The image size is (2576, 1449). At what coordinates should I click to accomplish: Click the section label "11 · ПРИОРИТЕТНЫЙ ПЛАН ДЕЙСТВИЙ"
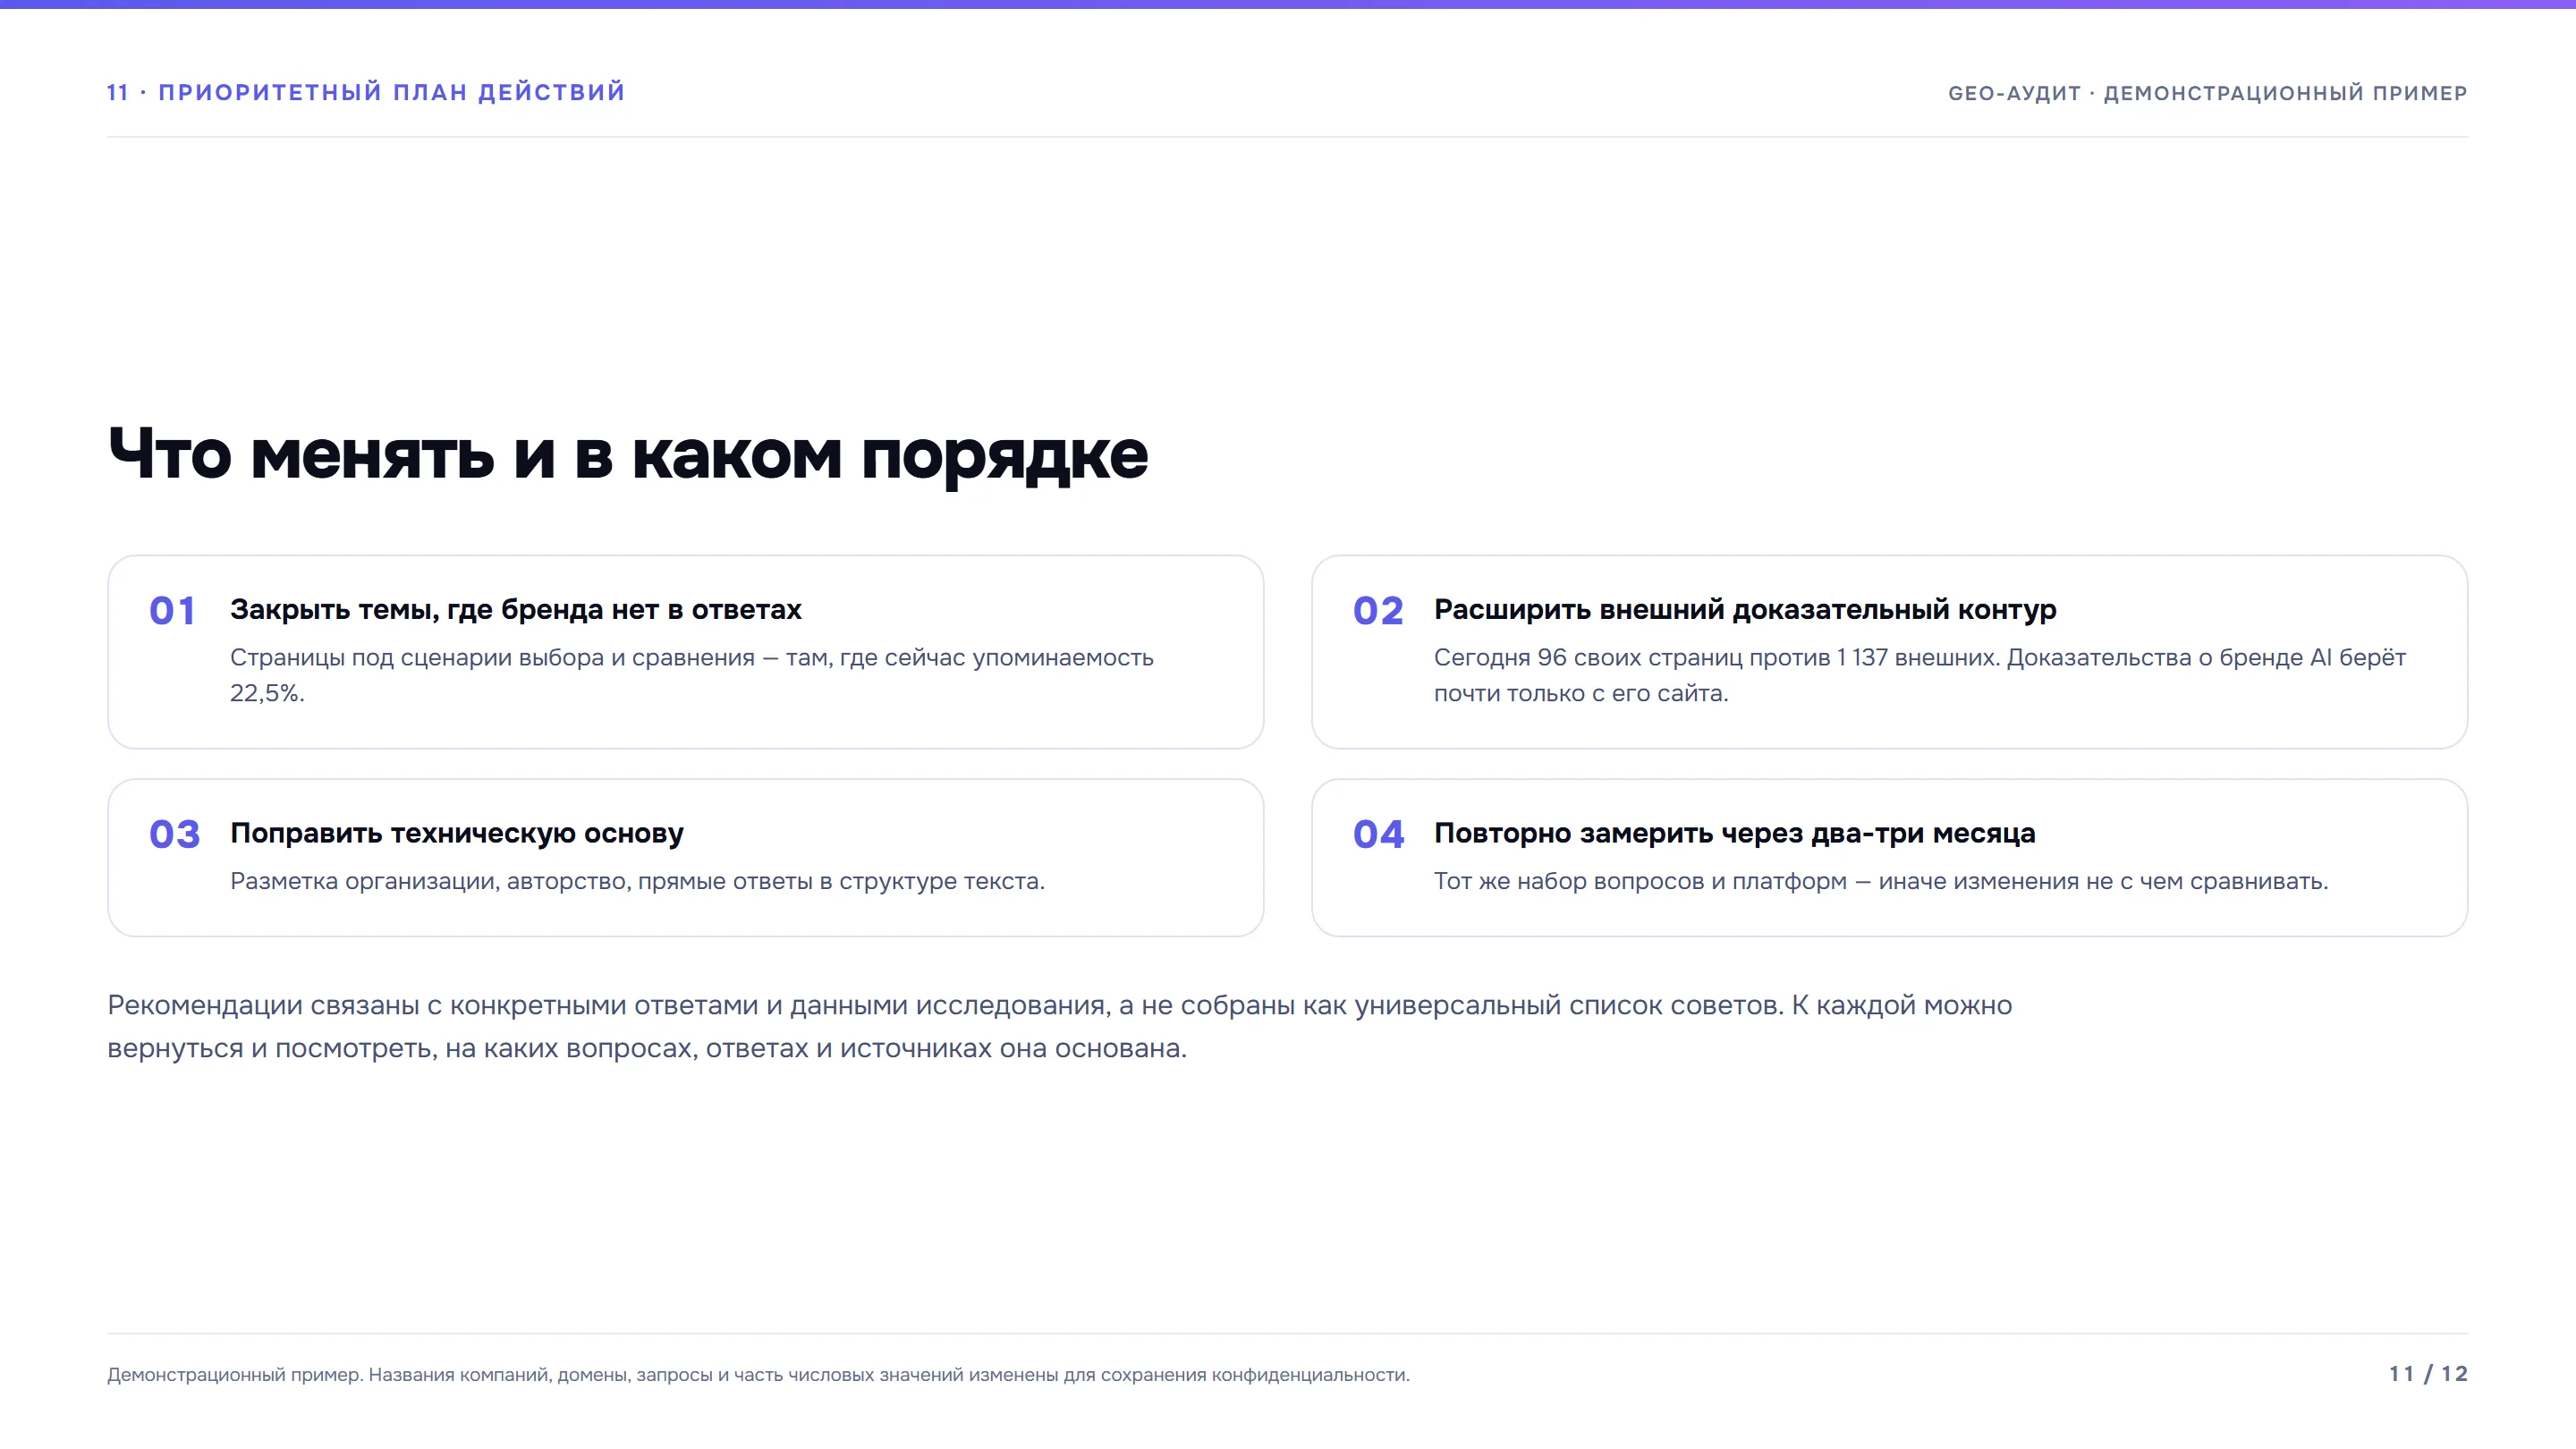point(366,92)
